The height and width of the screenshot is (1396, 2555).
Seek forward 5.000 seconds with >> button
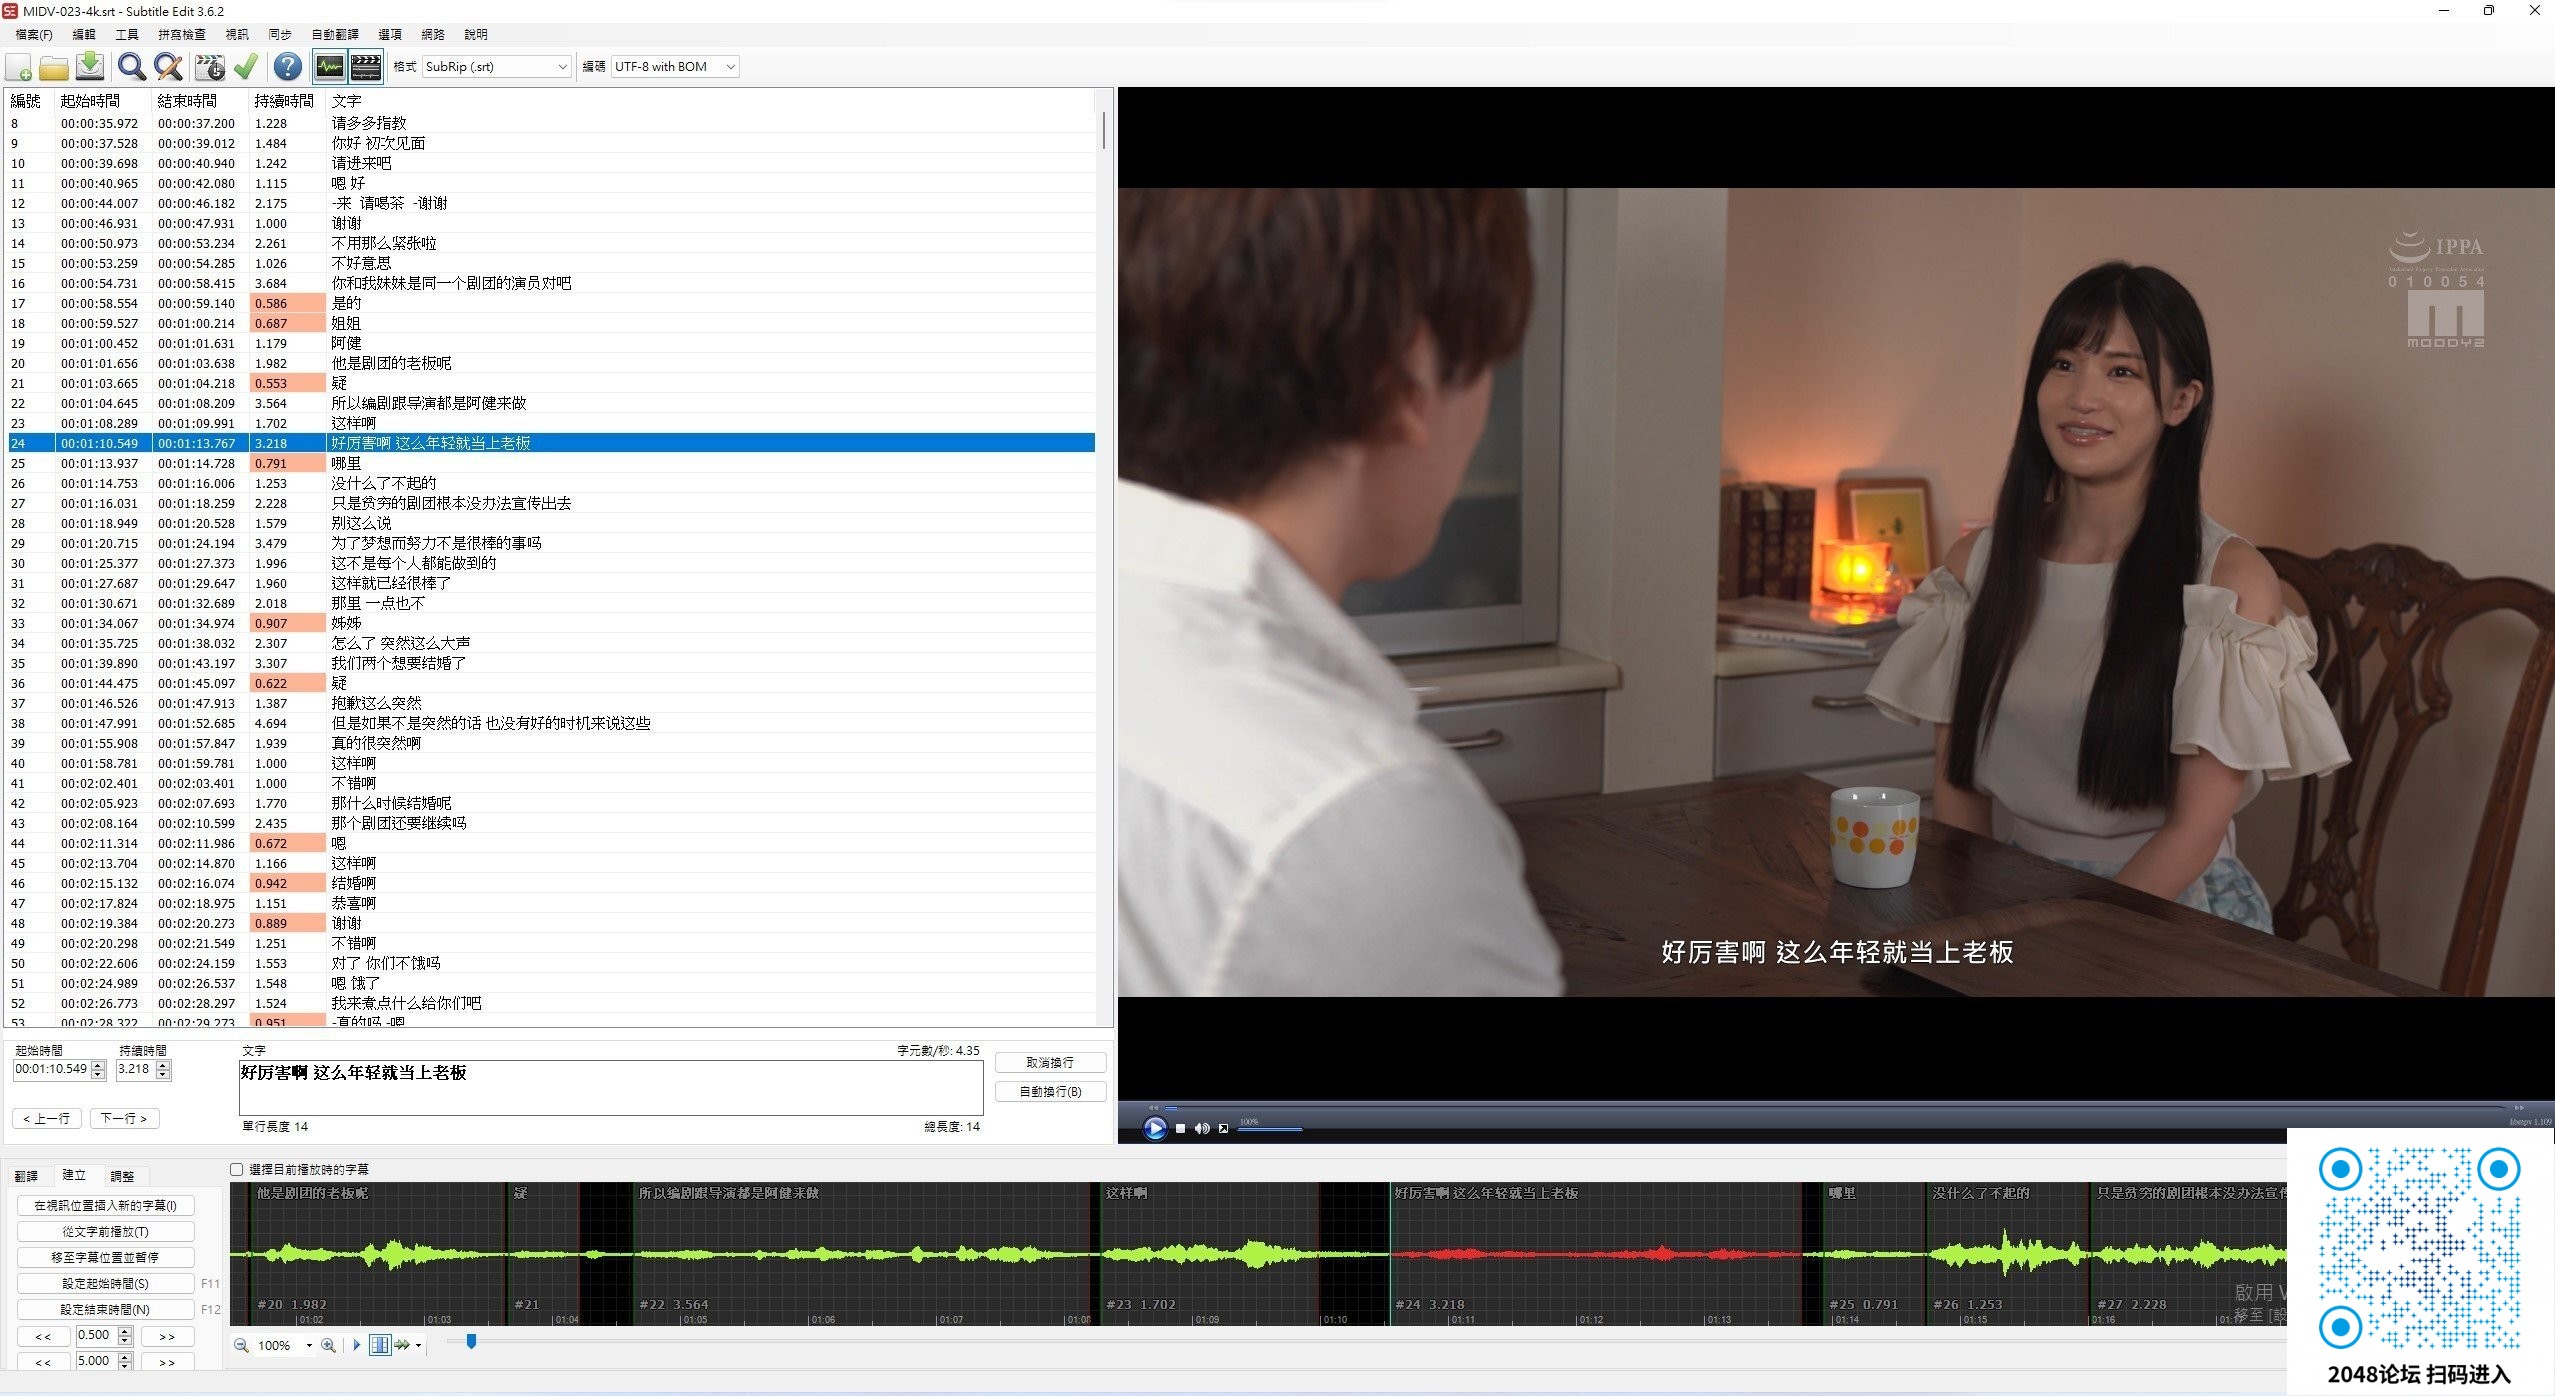[x=167, y=1362]
